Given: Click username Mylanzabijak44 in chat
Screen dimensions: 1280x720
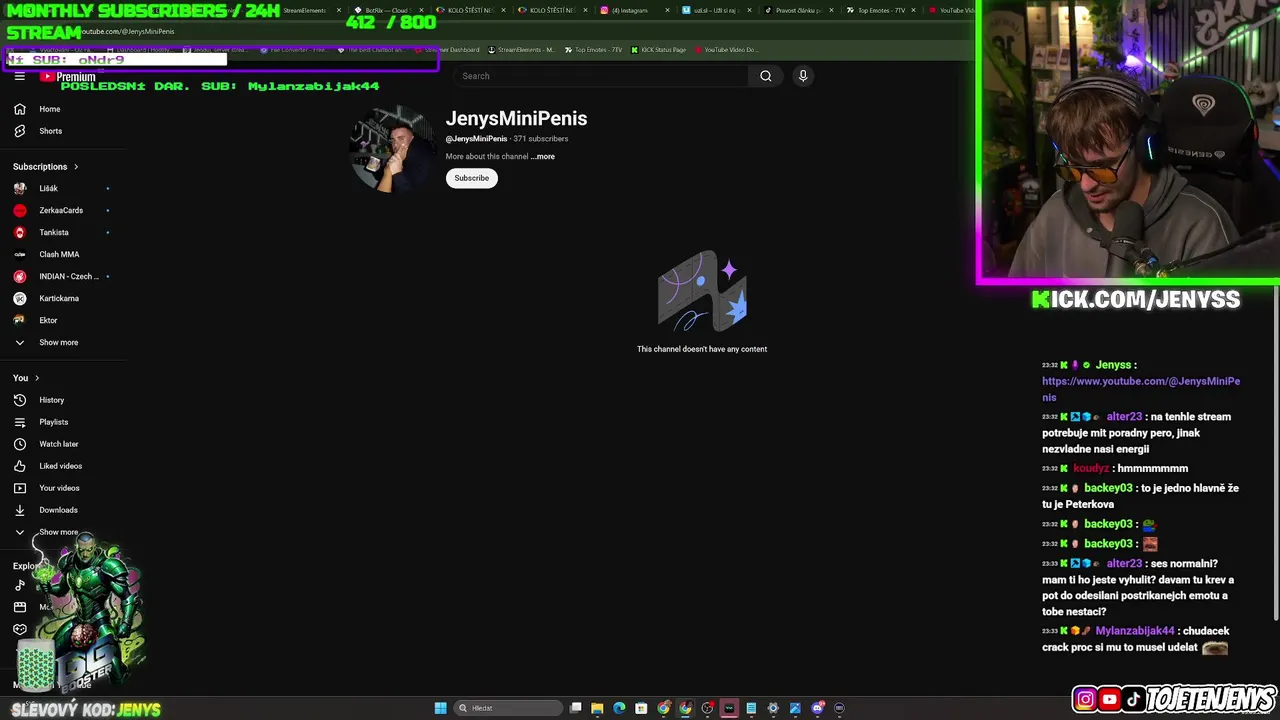Looking at the screenshot, I should coord(1134,631).
